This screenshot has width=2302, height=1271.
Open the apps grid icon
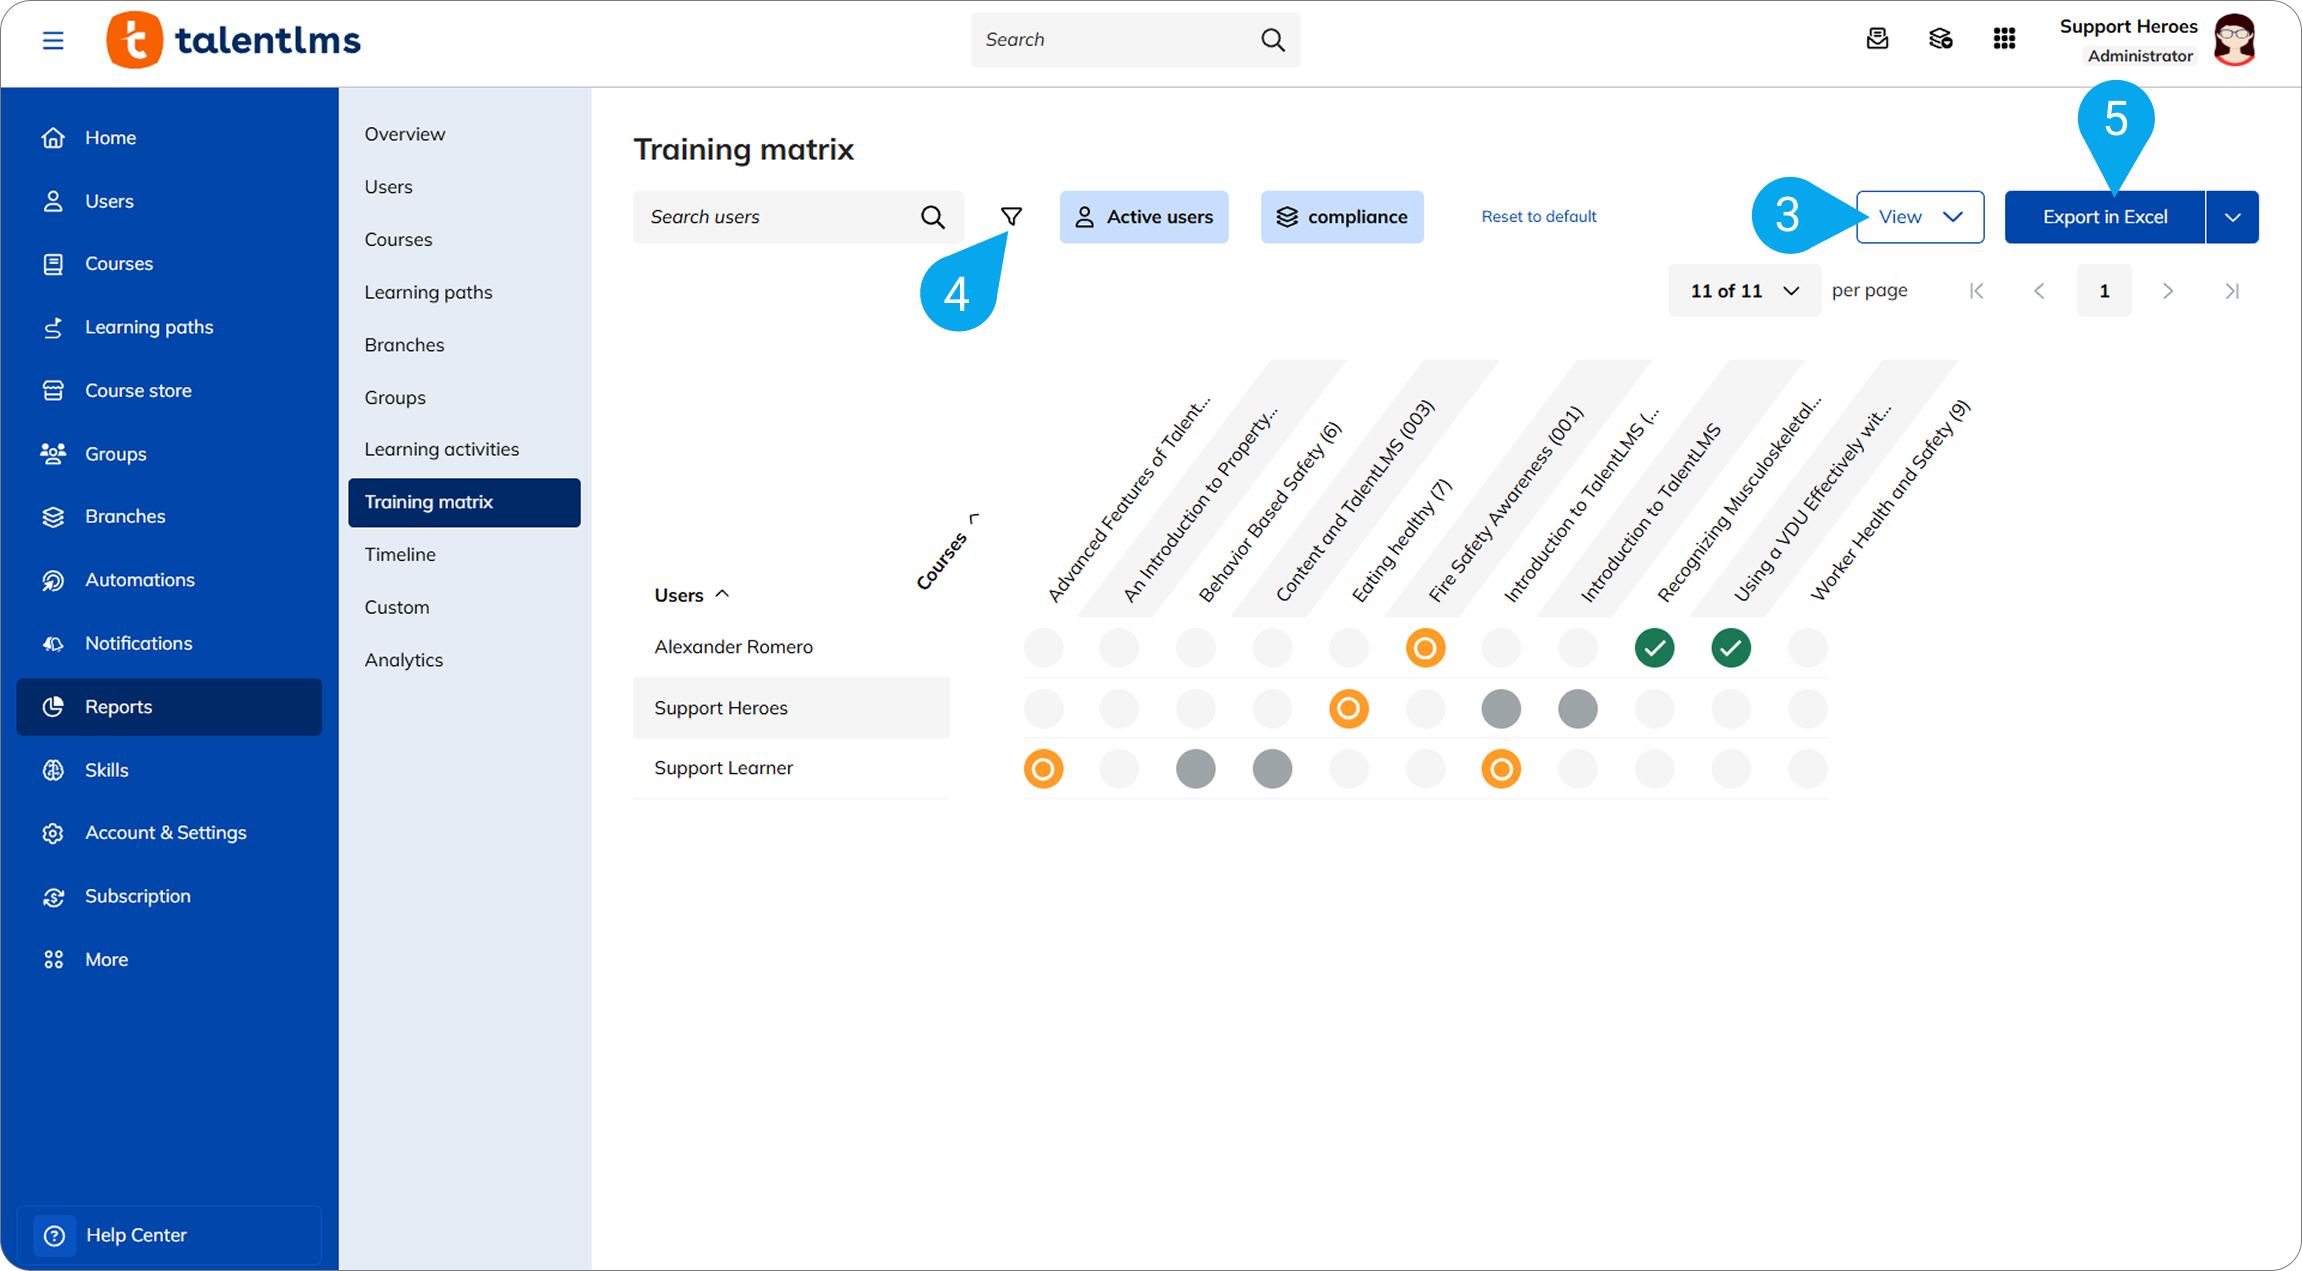coord(2004,39)
